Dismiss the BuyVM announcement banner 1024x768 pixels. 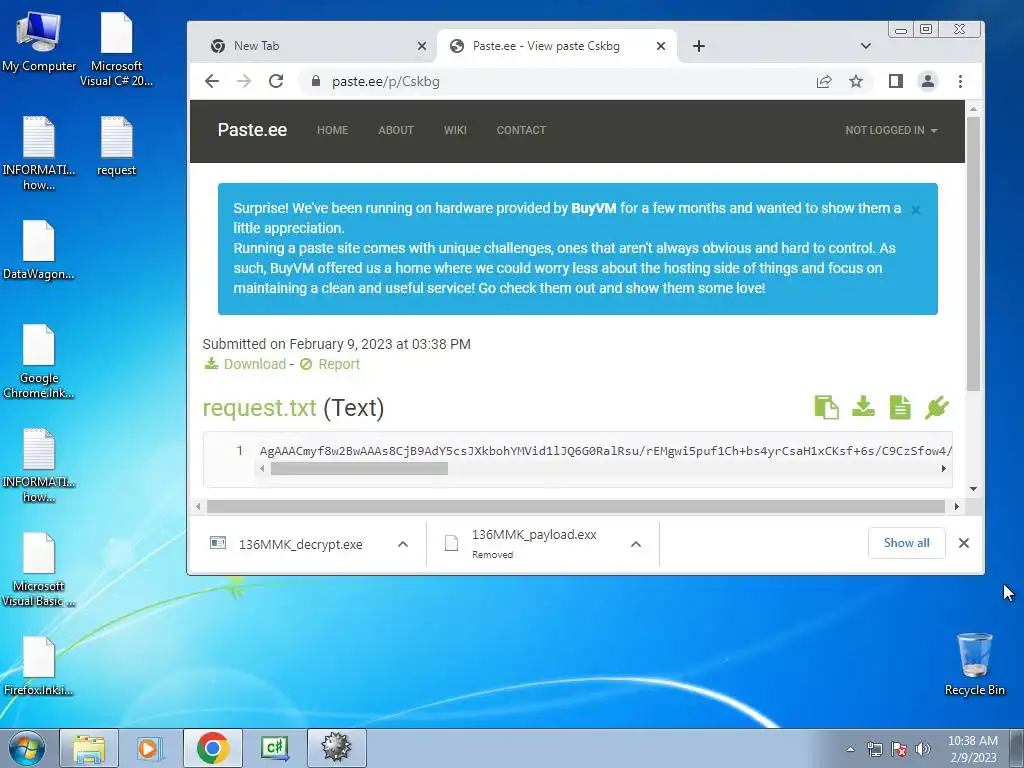pos(916,210)
